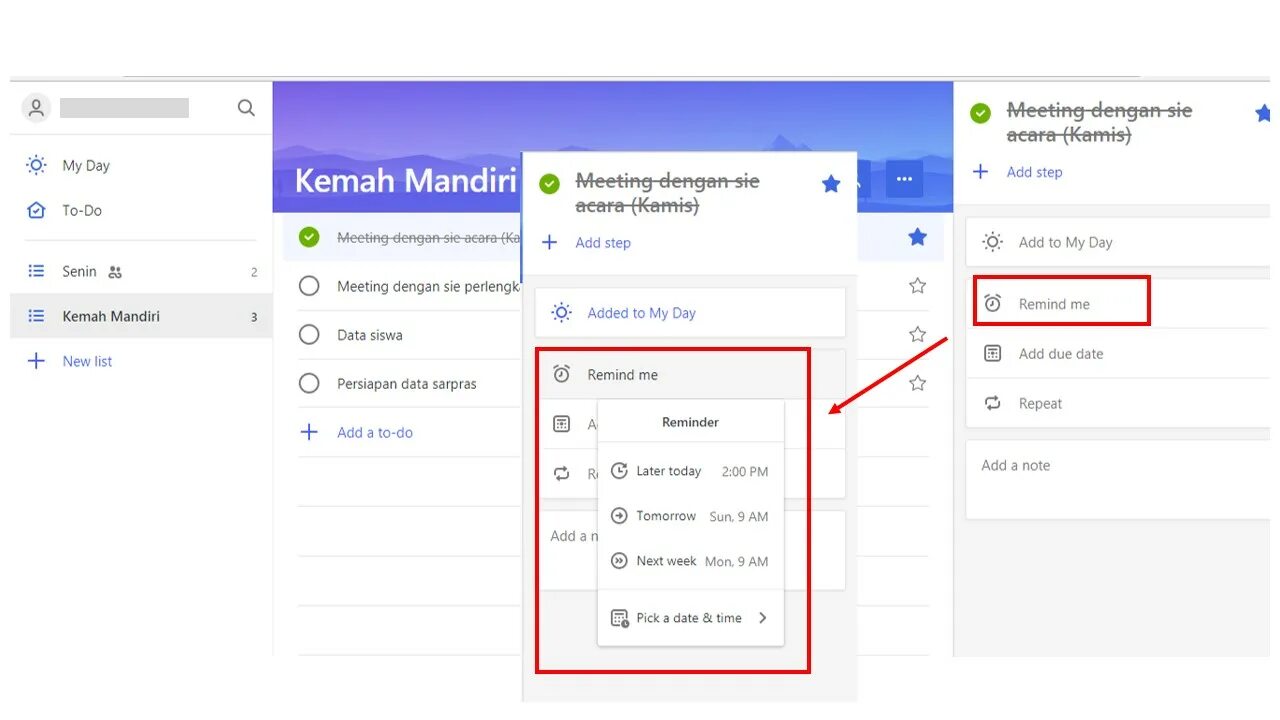Mark Persiapan data sarpras as complete

pyautogui.click(x=309, y=383)
